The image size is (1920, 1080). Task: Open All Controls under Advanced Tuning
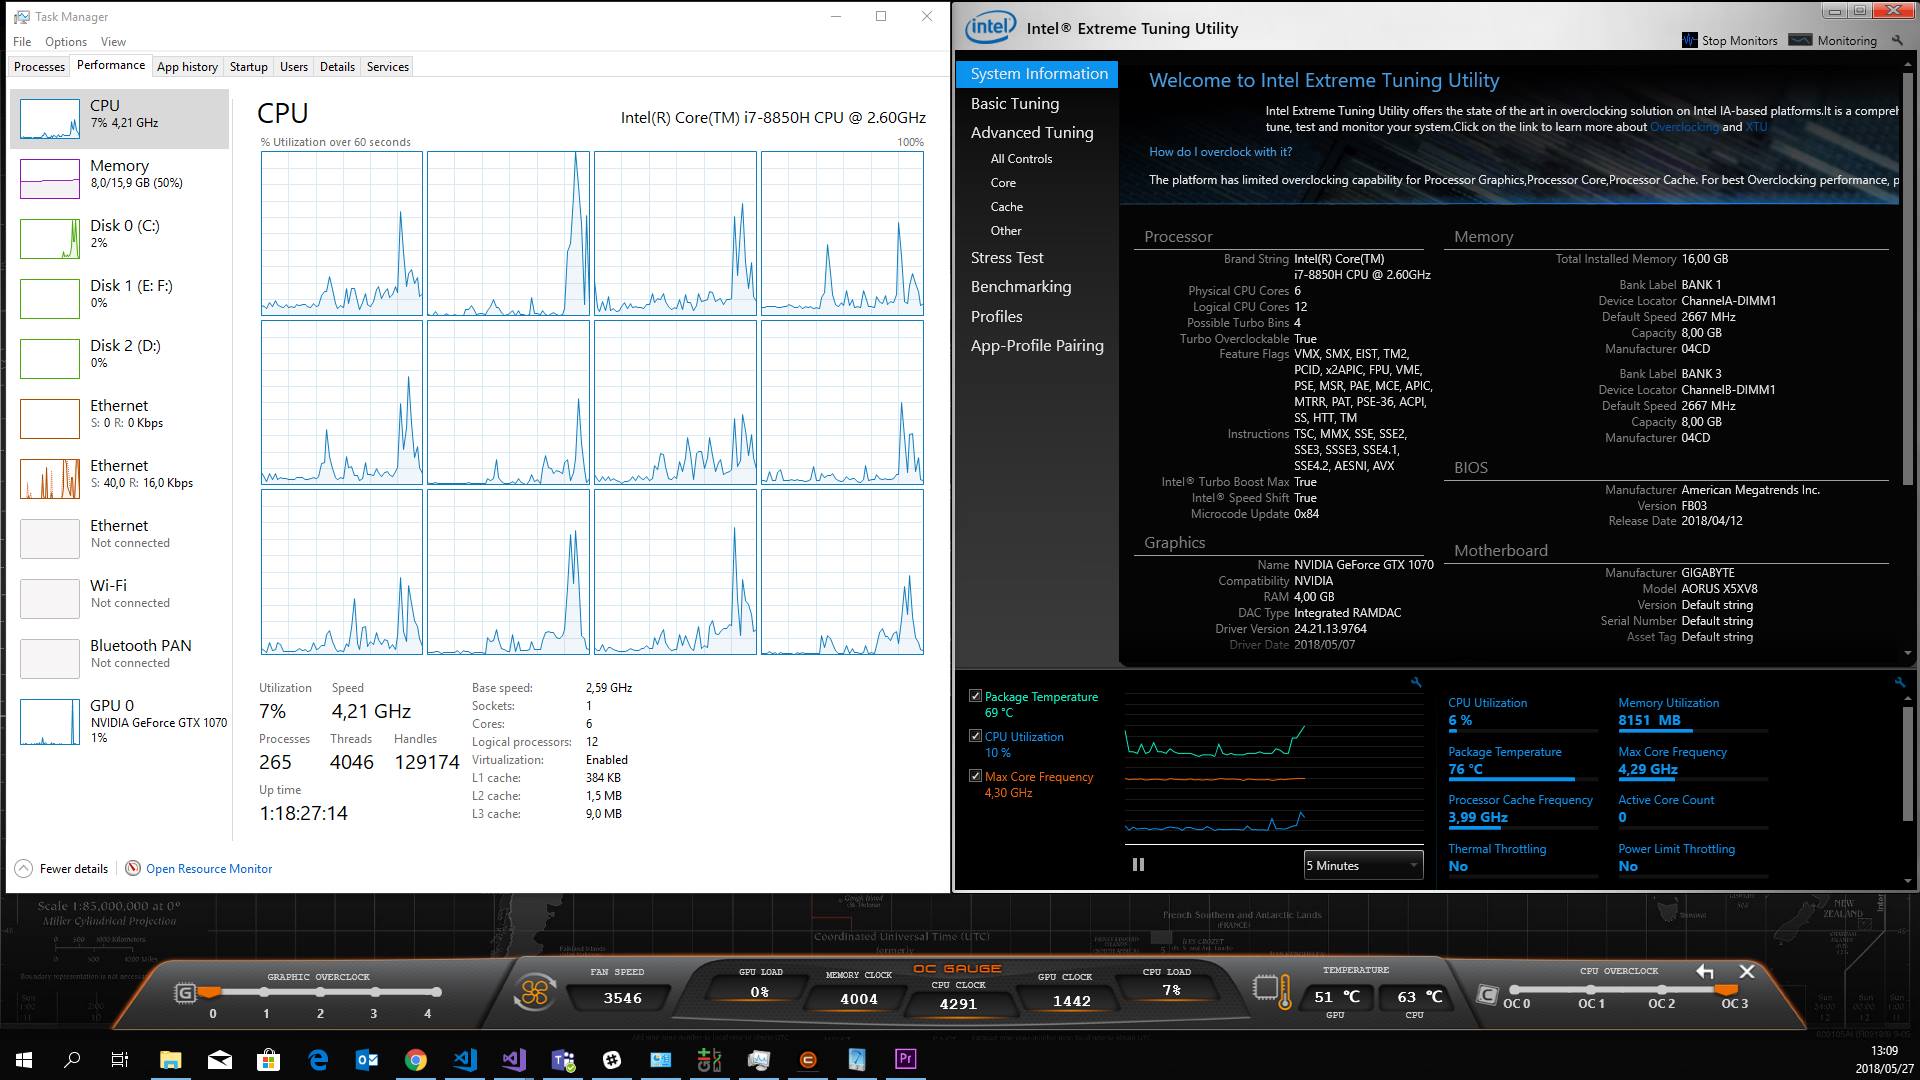coord(1021,159)
